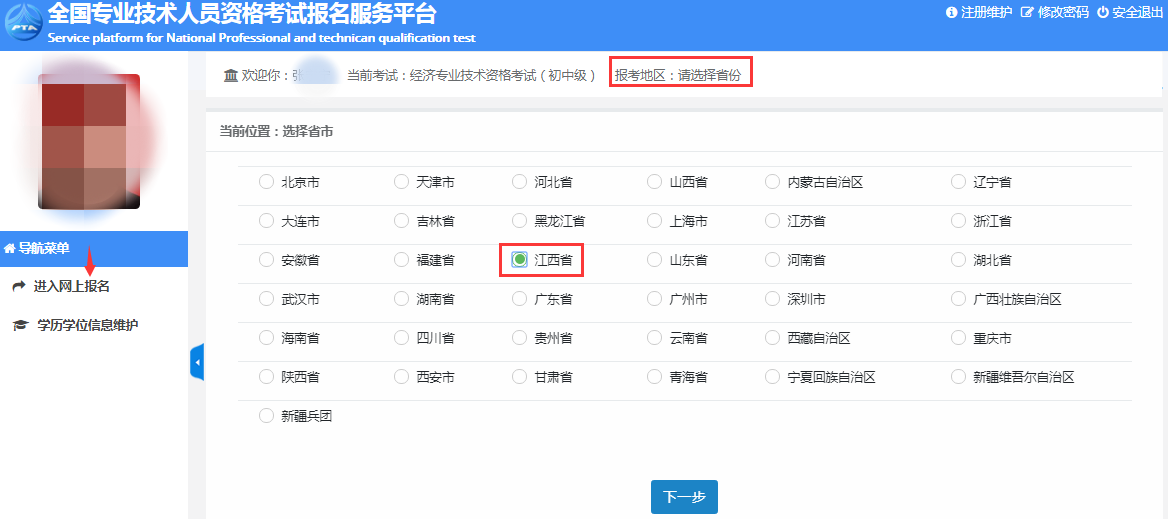Click the 下一步 button

tap(684, 497)
